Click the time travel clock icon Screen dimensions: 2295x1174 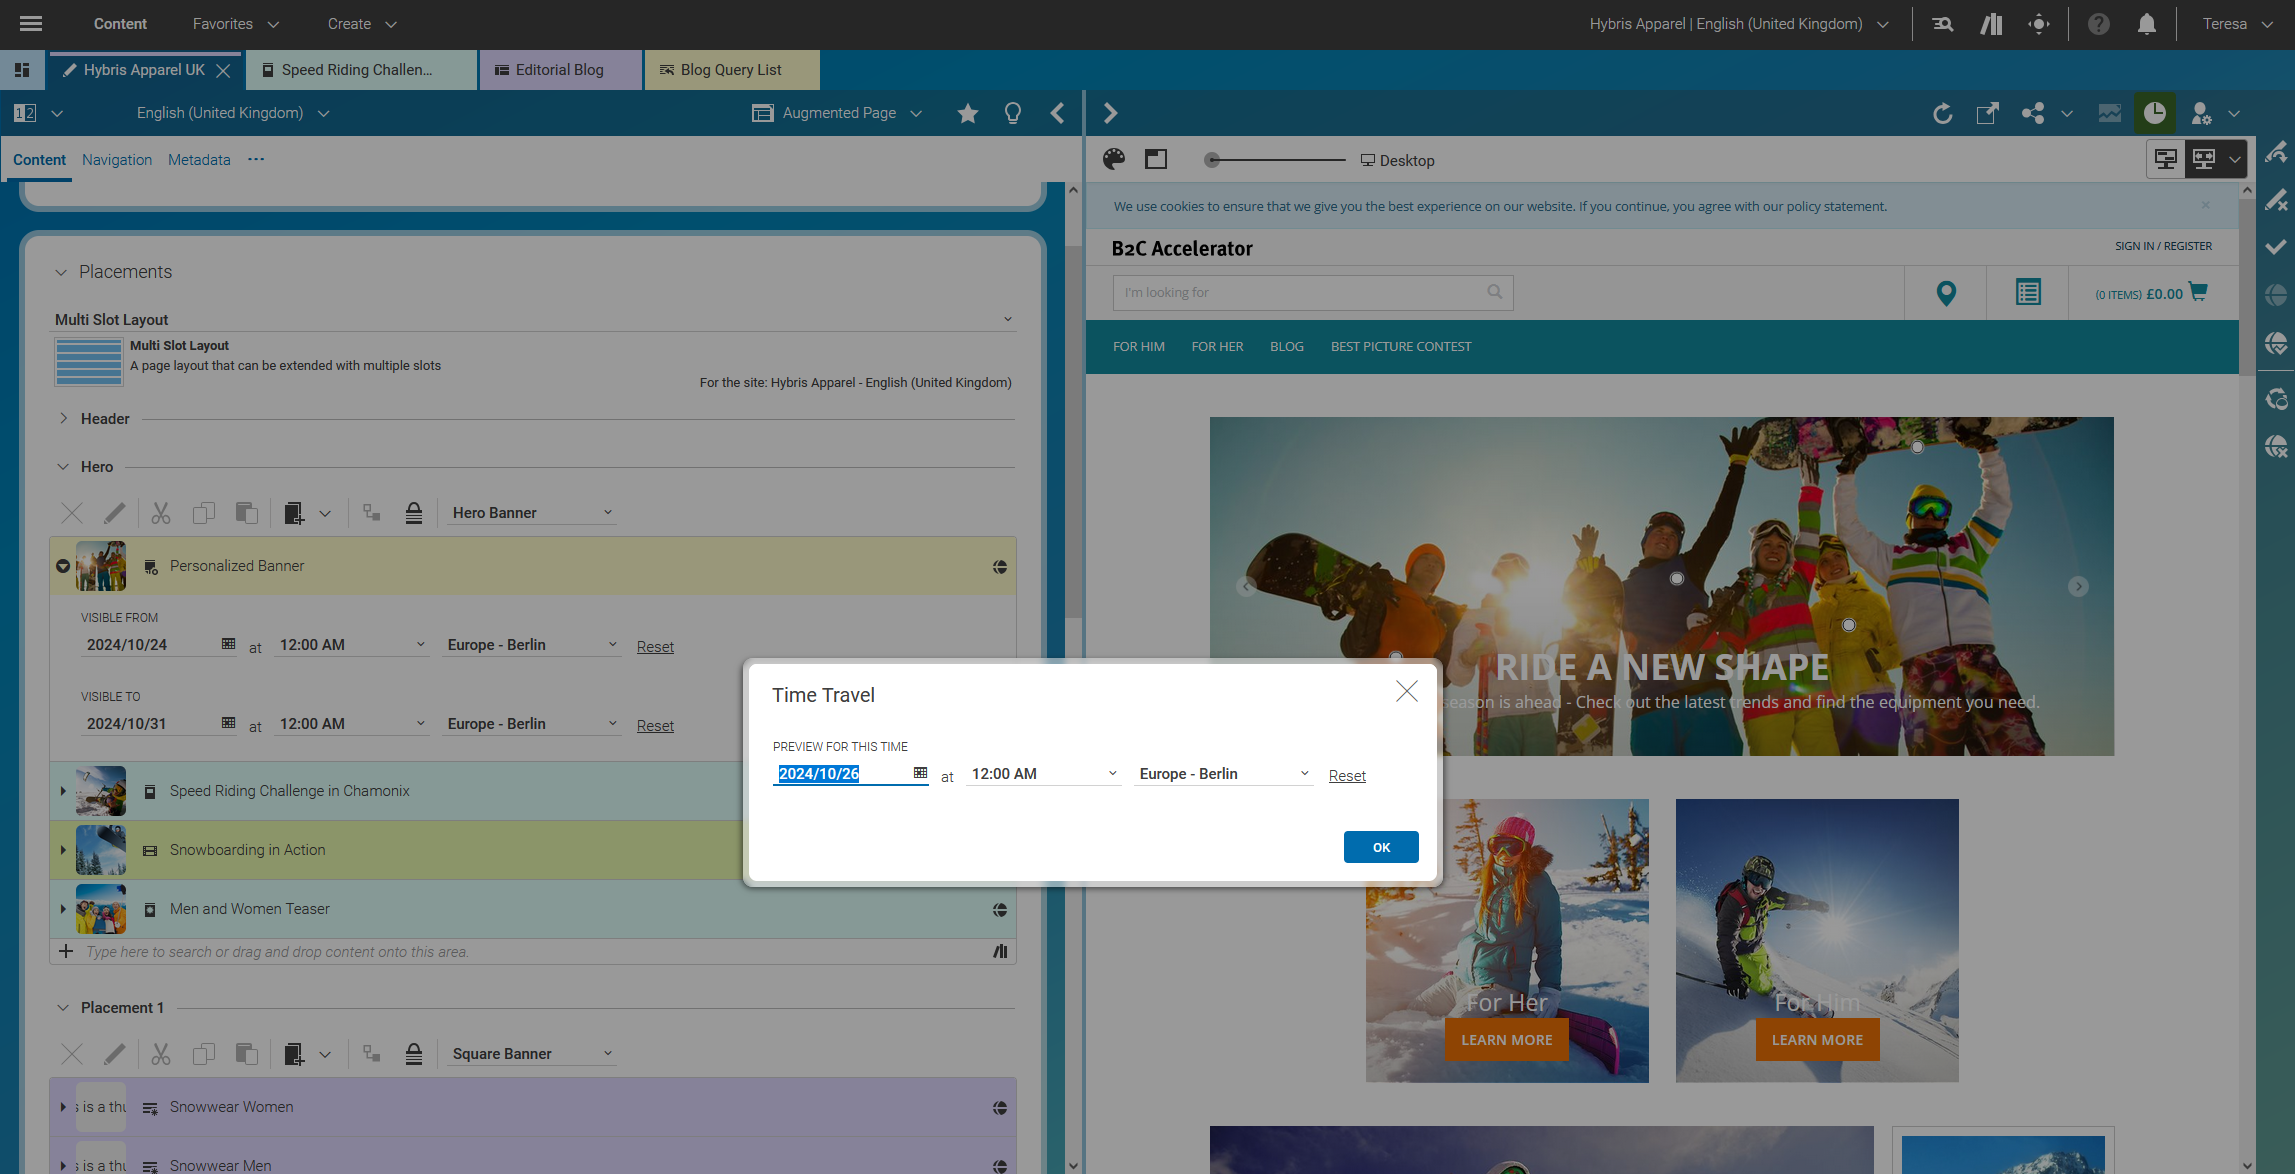(2154, 113)
